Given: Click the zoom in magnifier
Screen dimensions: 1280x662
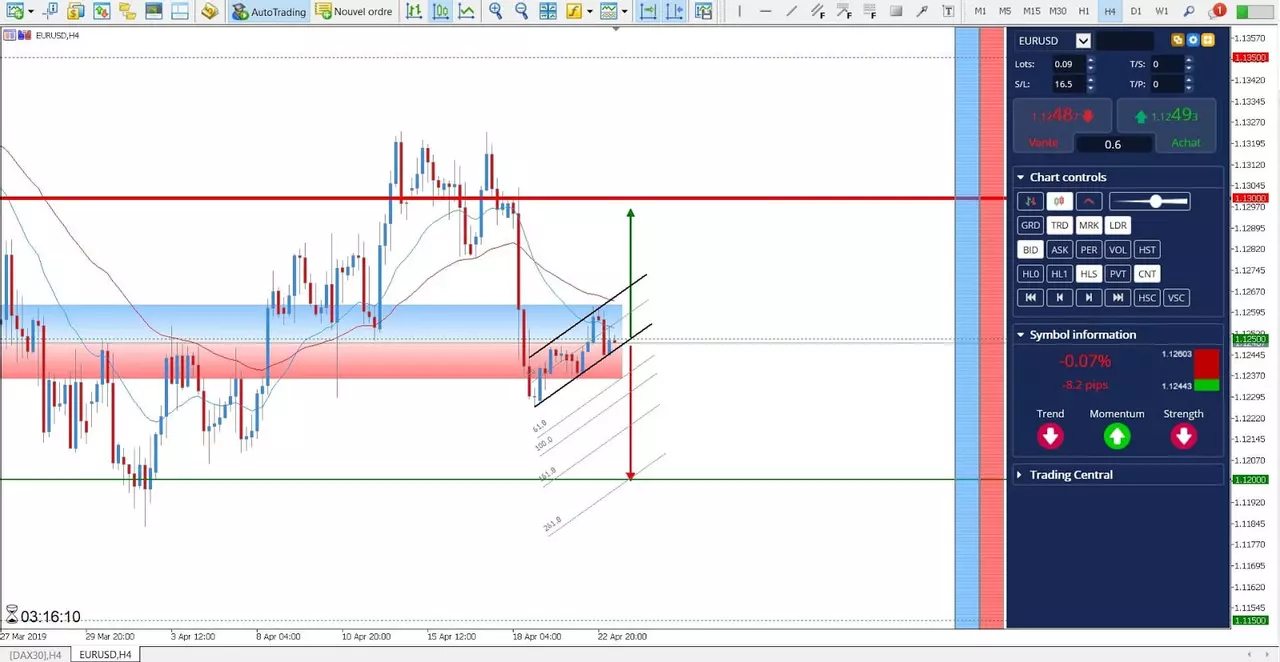Looking at the screenshot, I should click(496, 11).
